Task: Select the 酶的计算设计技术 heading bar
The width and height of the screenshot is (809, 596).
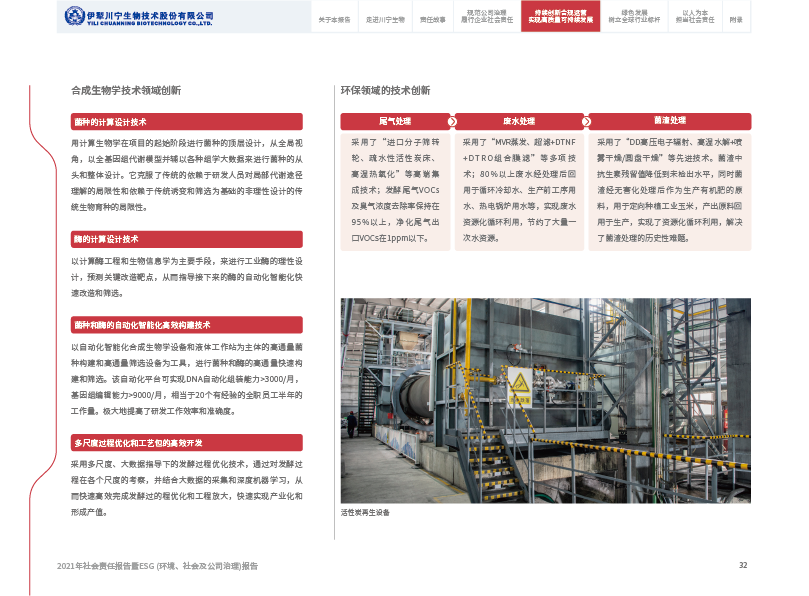Action: (x=186, y=239)
